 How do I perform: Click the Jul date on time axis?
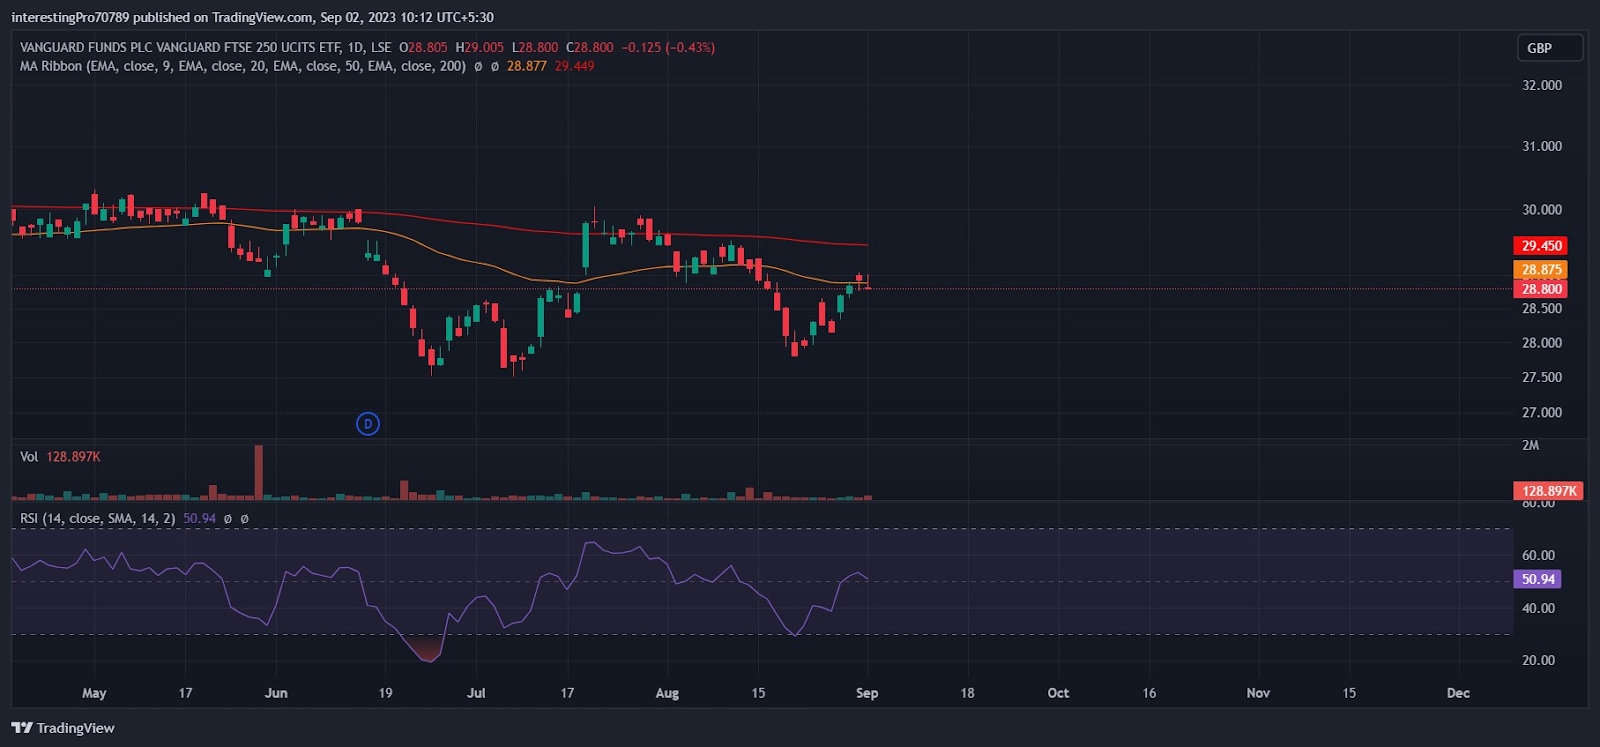click(476, 693)
